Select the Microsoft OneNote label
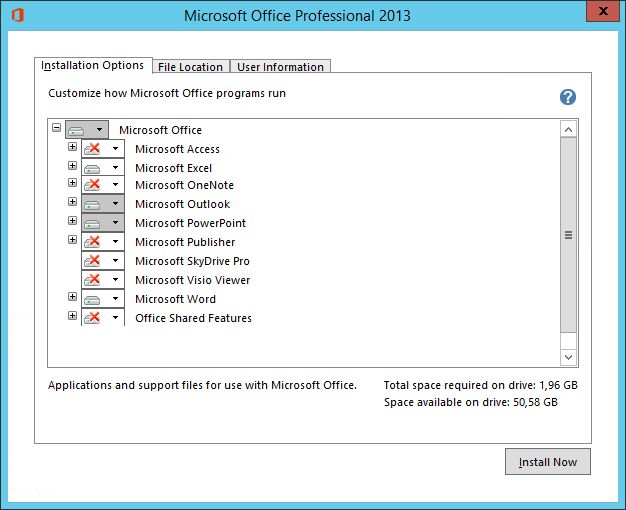This screenshot has height=510, width=626. pyautogui.click(x=184, y=185)
